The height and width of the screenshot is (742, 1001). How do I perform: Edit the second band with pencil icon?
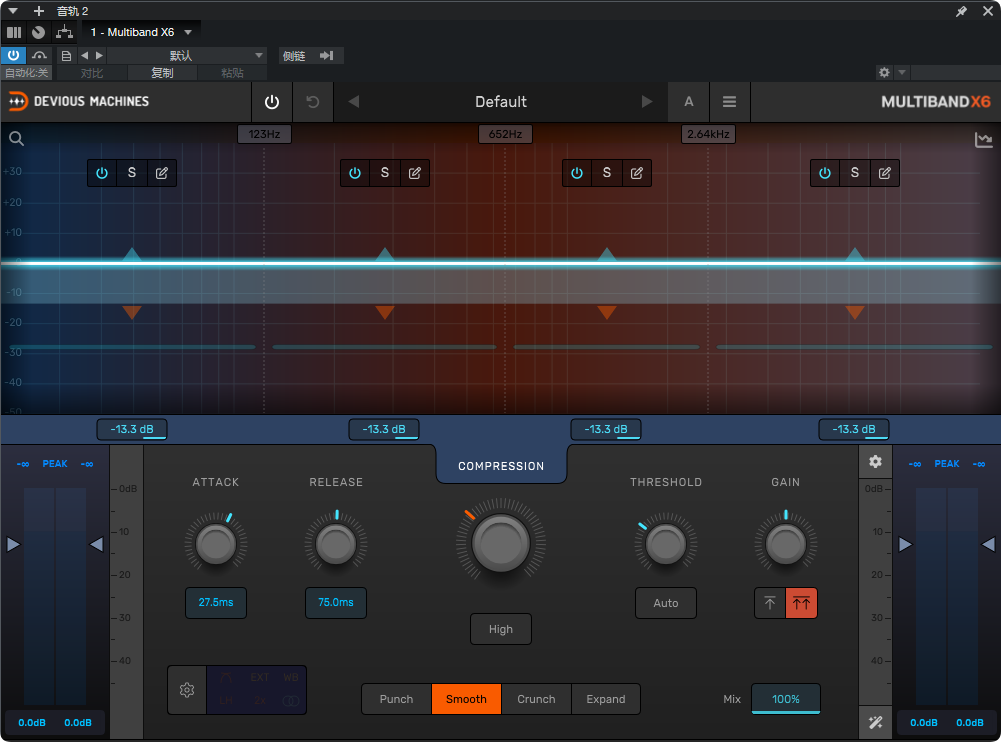click(x=414, y=173)
